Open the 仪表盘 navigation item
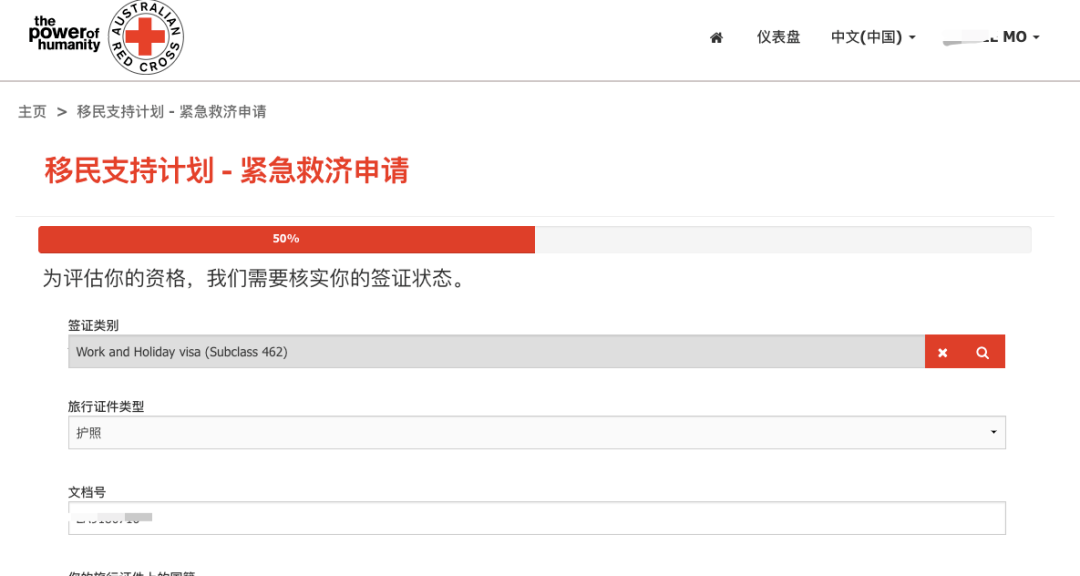Viewport: 1080px width, 576px height. (x=778, y=37)
